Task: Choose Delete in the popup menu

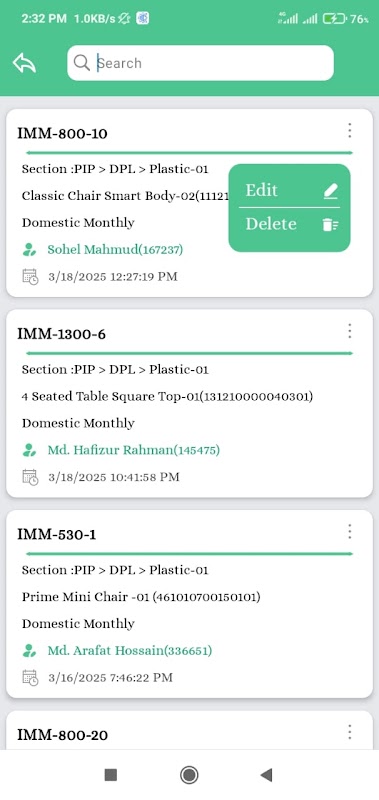Action: (x=289, y=224)
